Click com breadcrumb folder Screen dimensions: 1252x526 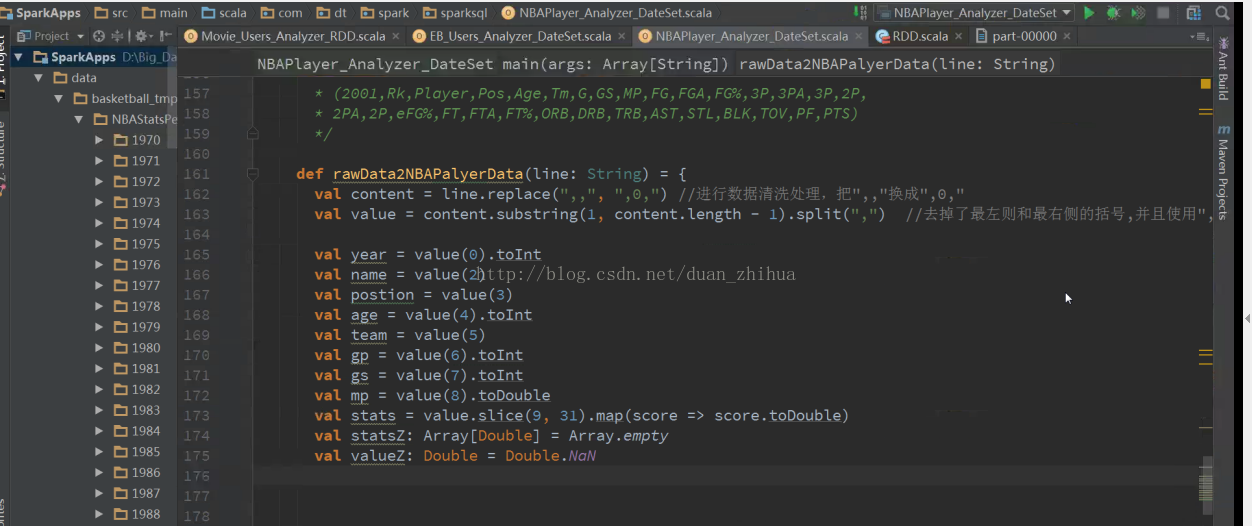click(281, 13)
